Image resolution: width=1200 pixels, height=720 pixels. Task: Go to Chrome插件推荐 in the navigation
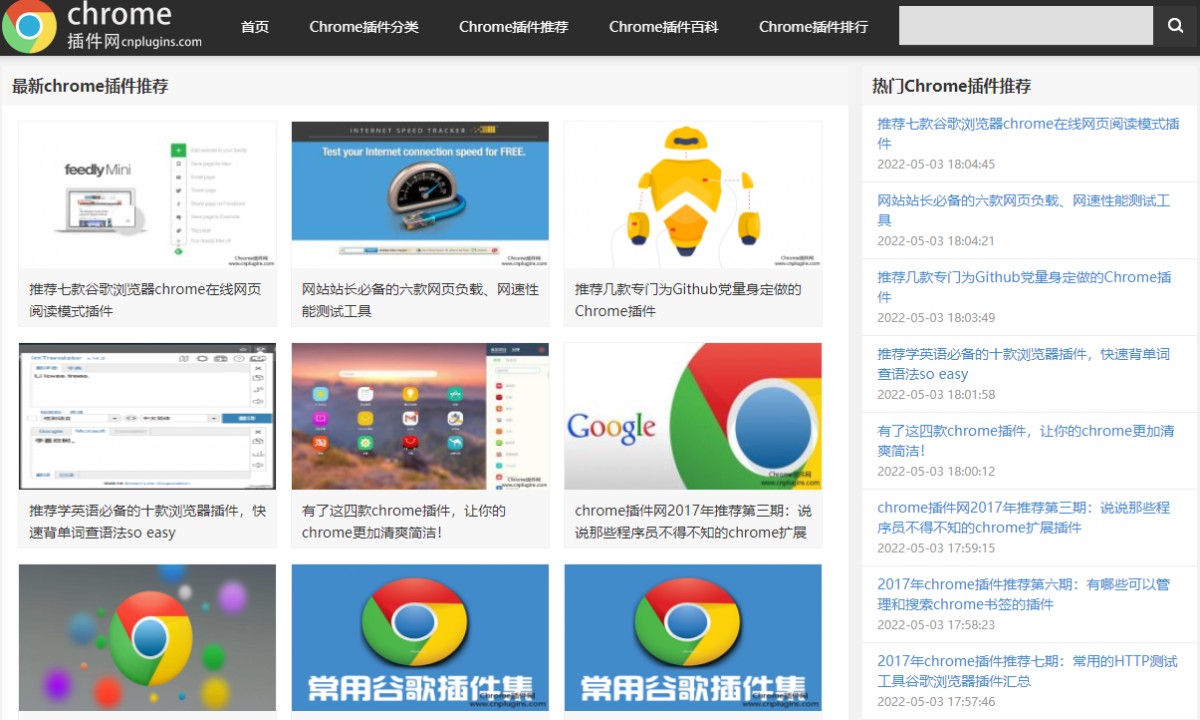(x=514, y=27)
